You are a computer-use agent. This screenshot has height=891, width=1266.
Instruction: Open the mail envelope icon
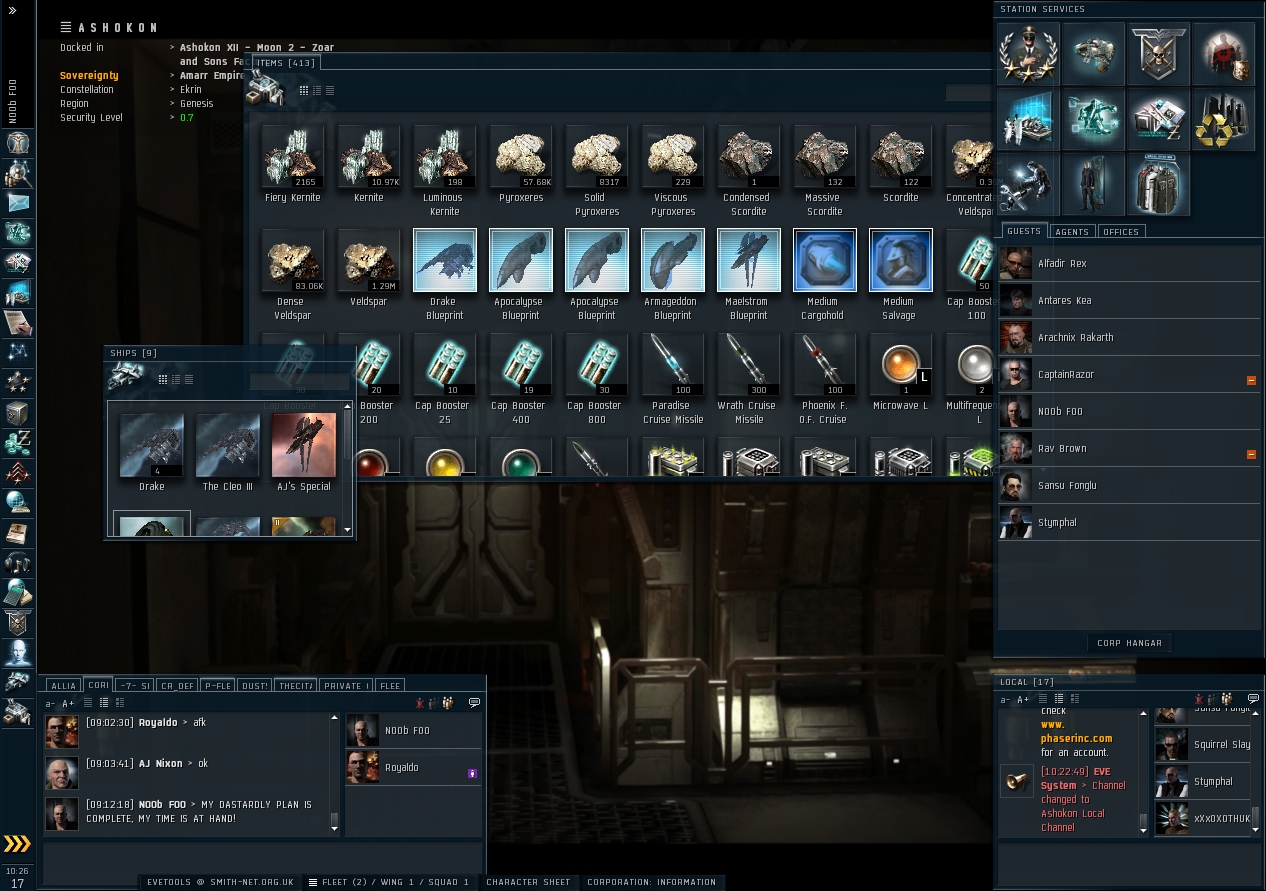pyautogui.click(x=17, y=203)
